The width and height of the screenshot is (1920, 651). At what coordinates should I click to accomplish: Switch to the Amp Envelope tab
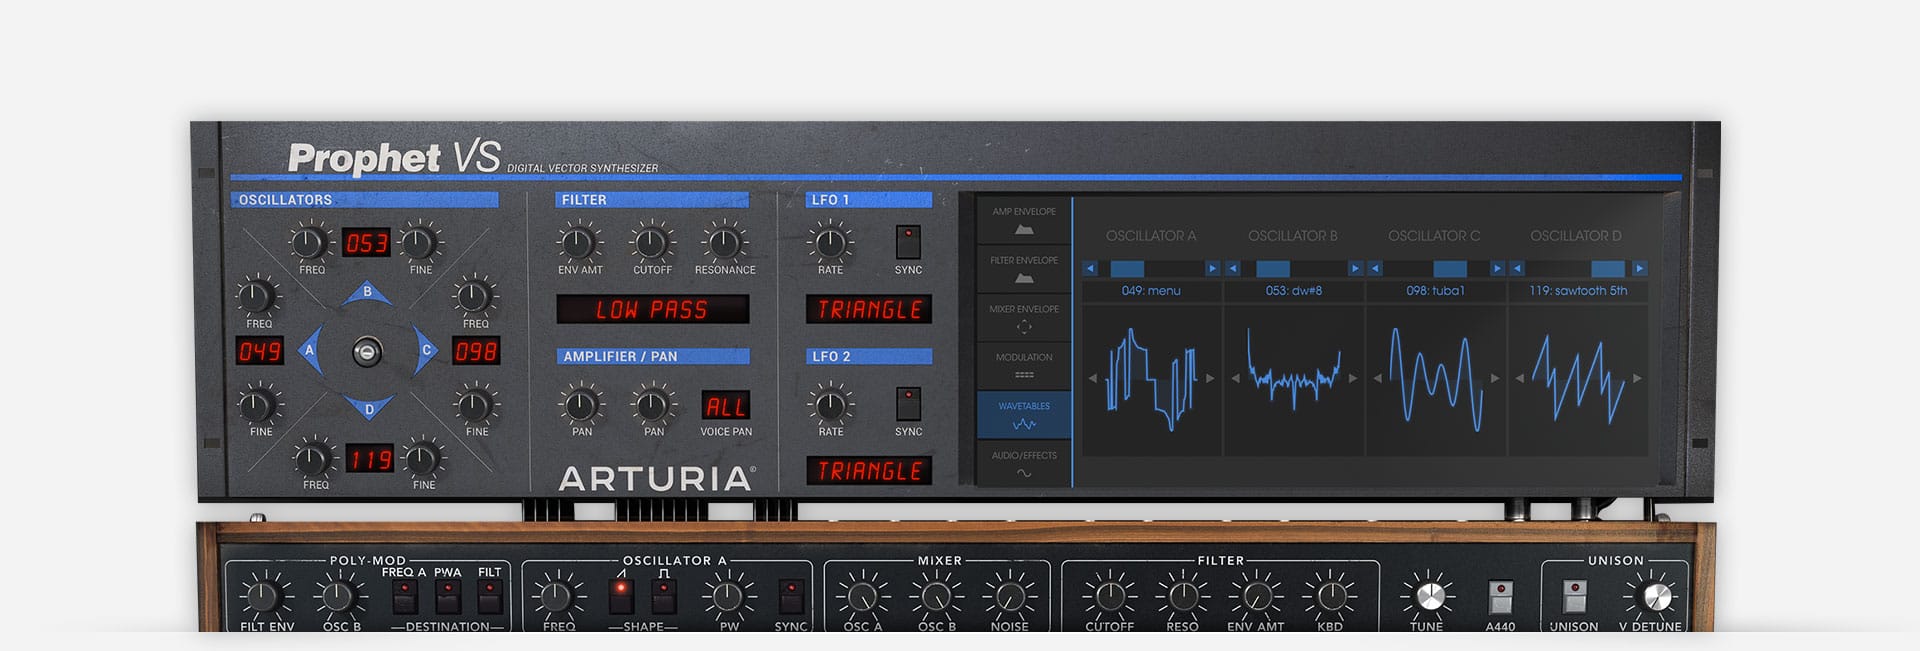tap(1024, 220)
